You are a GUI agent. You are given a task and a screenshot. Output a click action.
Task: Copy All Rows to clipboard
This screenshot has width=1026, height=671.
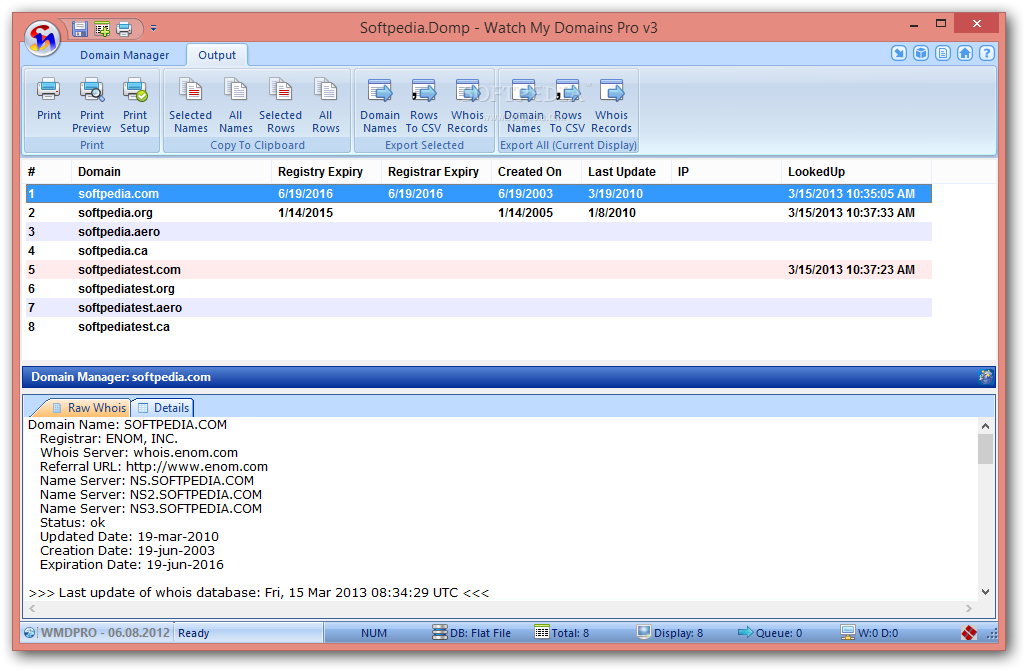tap(325, 105)
